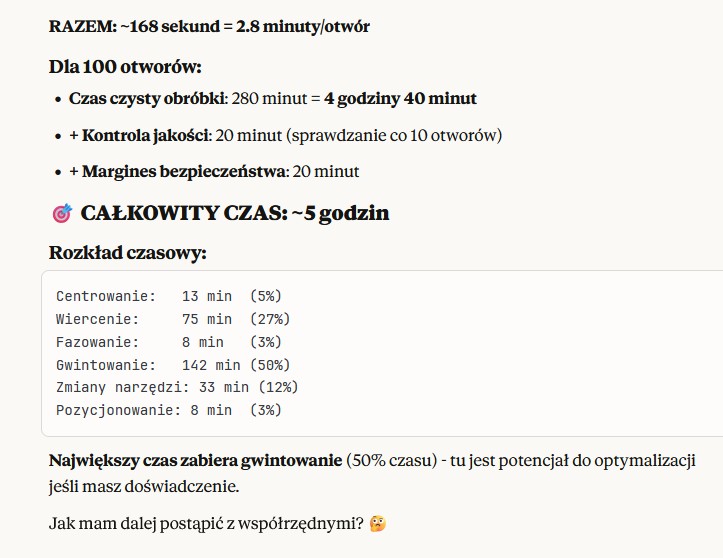Viewport: 723px width, 558px height.
Task: Click the Fazowanie 8 min code line
Action: pyautogui.click(x=169, y=342)
